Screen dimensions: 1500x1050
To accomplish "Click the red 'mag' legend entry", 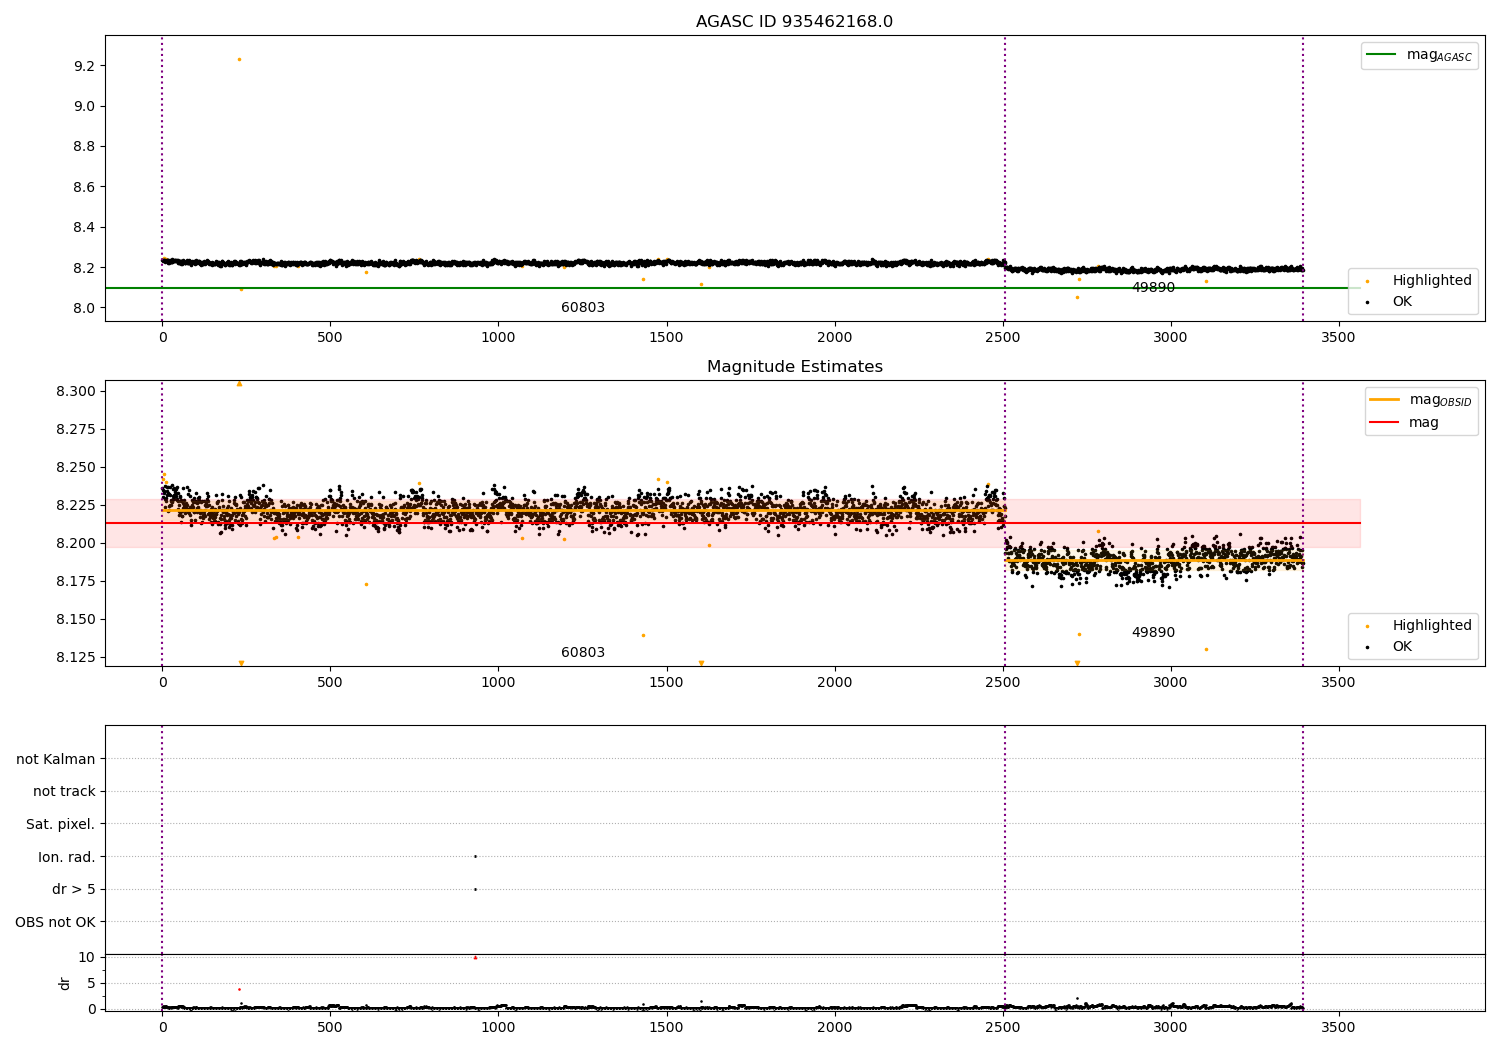I will tap(1404, 422).
